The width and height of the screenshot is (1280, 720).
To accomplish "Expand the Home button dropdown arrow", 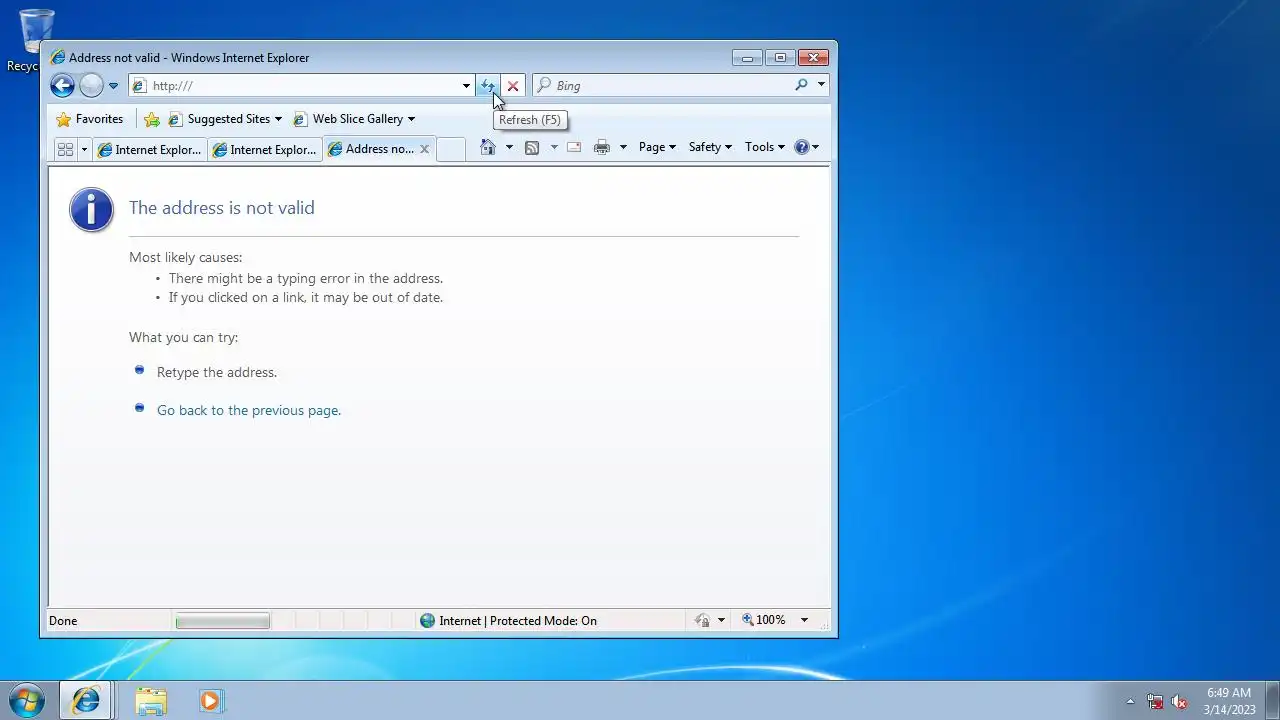I will click(x=509, y=147).
